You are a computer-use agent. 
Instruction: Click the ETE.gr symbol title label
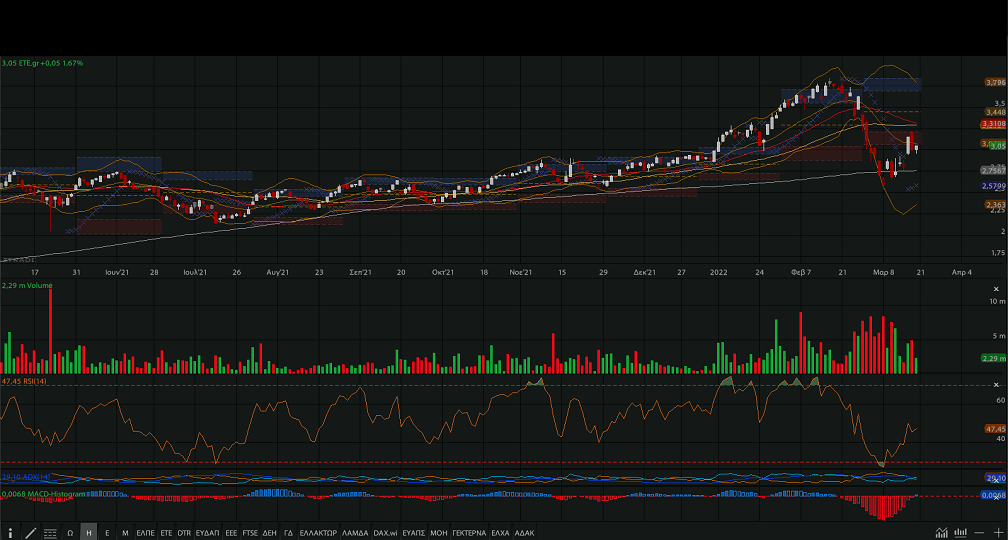[35, 63]
